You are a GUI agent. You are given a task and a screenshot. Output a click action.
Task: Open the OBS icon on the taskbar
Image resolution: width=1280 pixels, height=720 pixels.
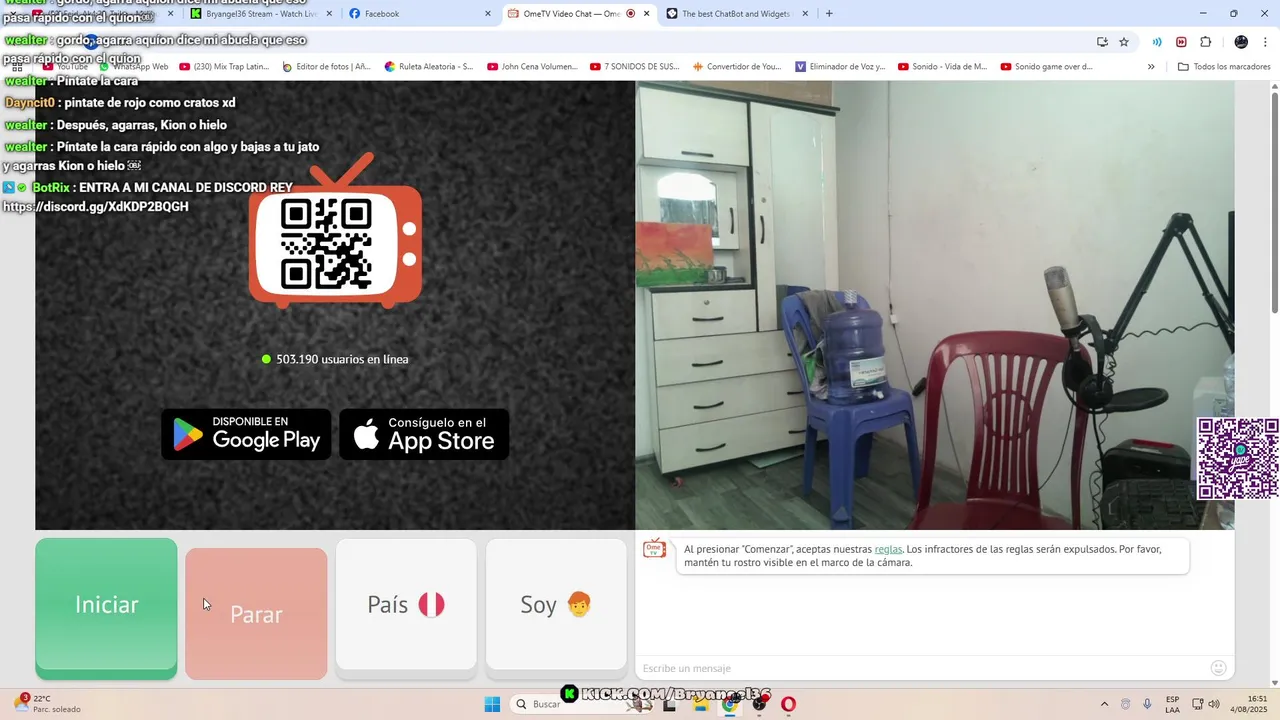tap(760, 704)
